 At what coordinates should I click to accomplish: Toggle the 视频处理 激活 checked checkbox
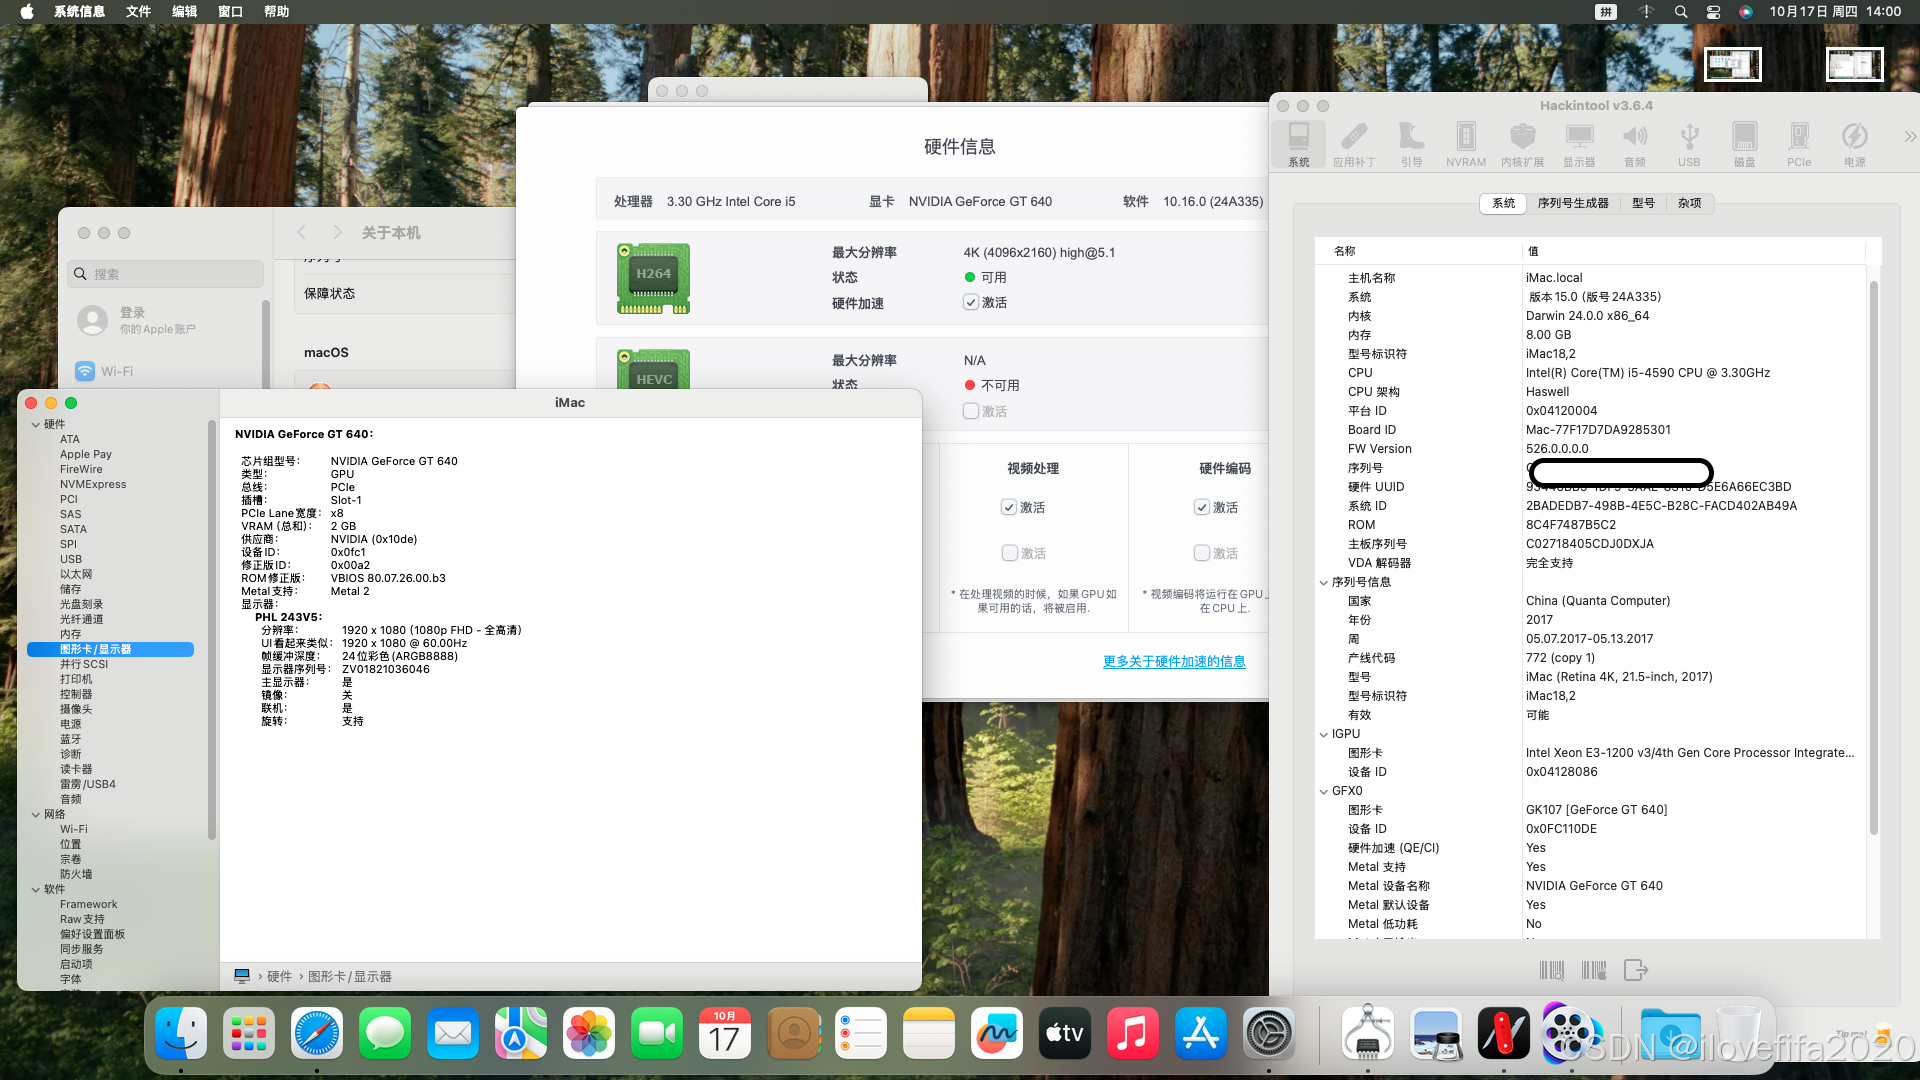(x=1009, y=507)
